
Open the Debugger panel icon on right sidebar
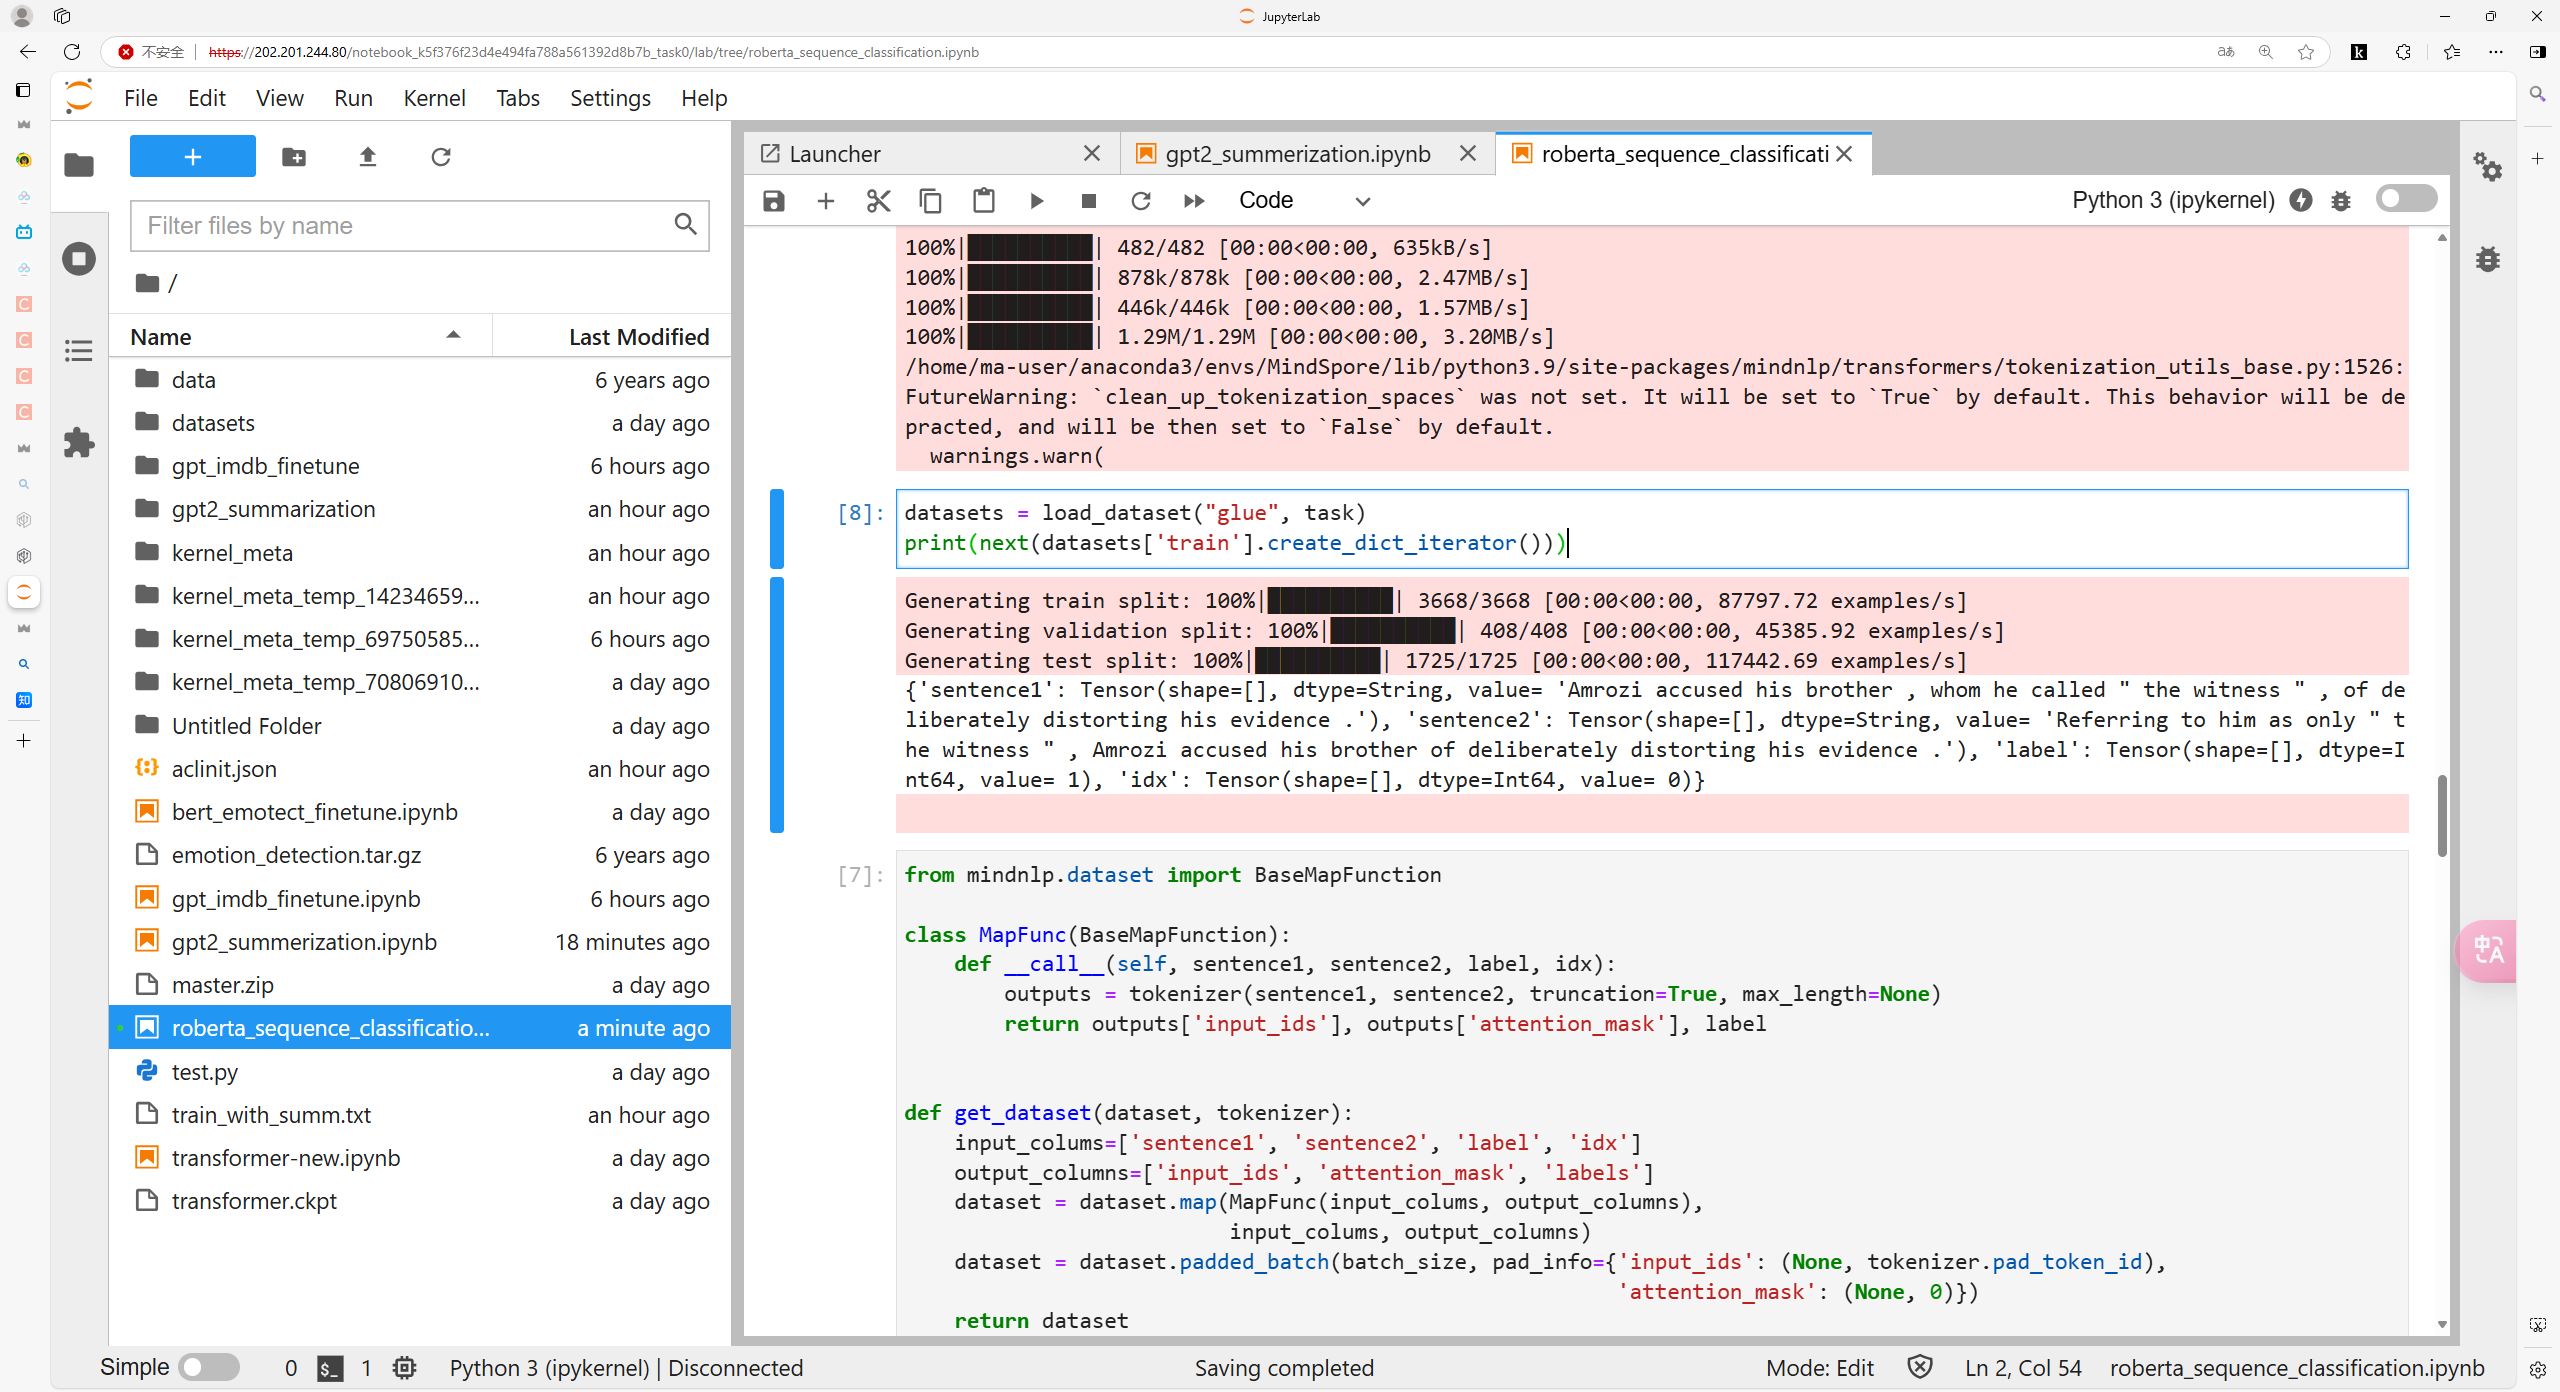coord(2487,258)
